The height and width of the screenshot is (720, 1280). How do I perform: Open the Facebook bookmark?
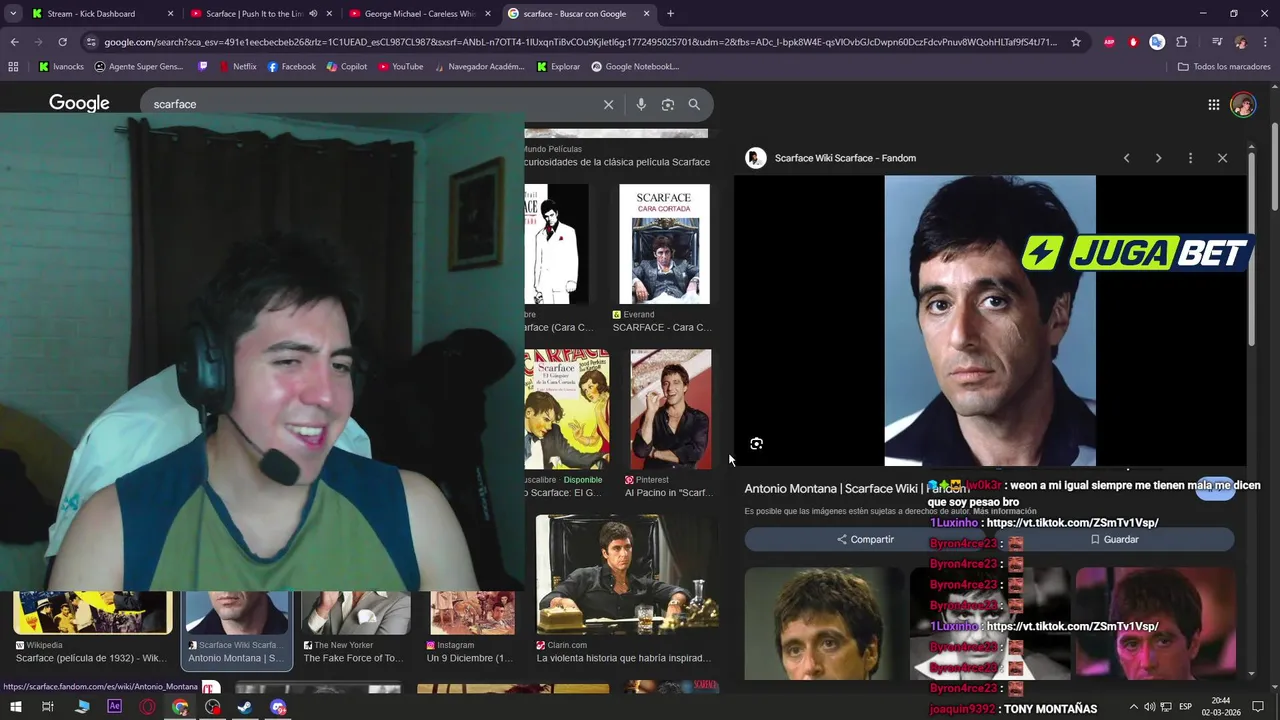click(291, 67)
